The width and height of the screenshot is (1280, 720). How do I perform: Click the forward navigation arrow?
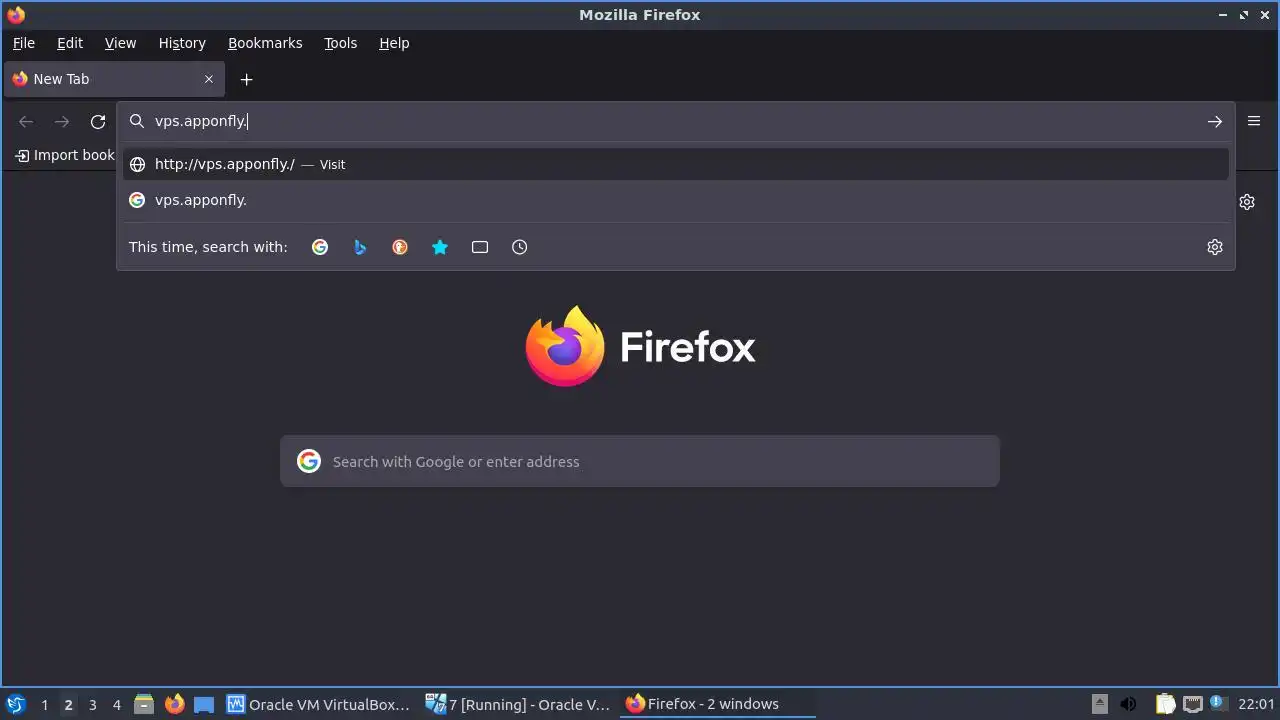[62, 121]
